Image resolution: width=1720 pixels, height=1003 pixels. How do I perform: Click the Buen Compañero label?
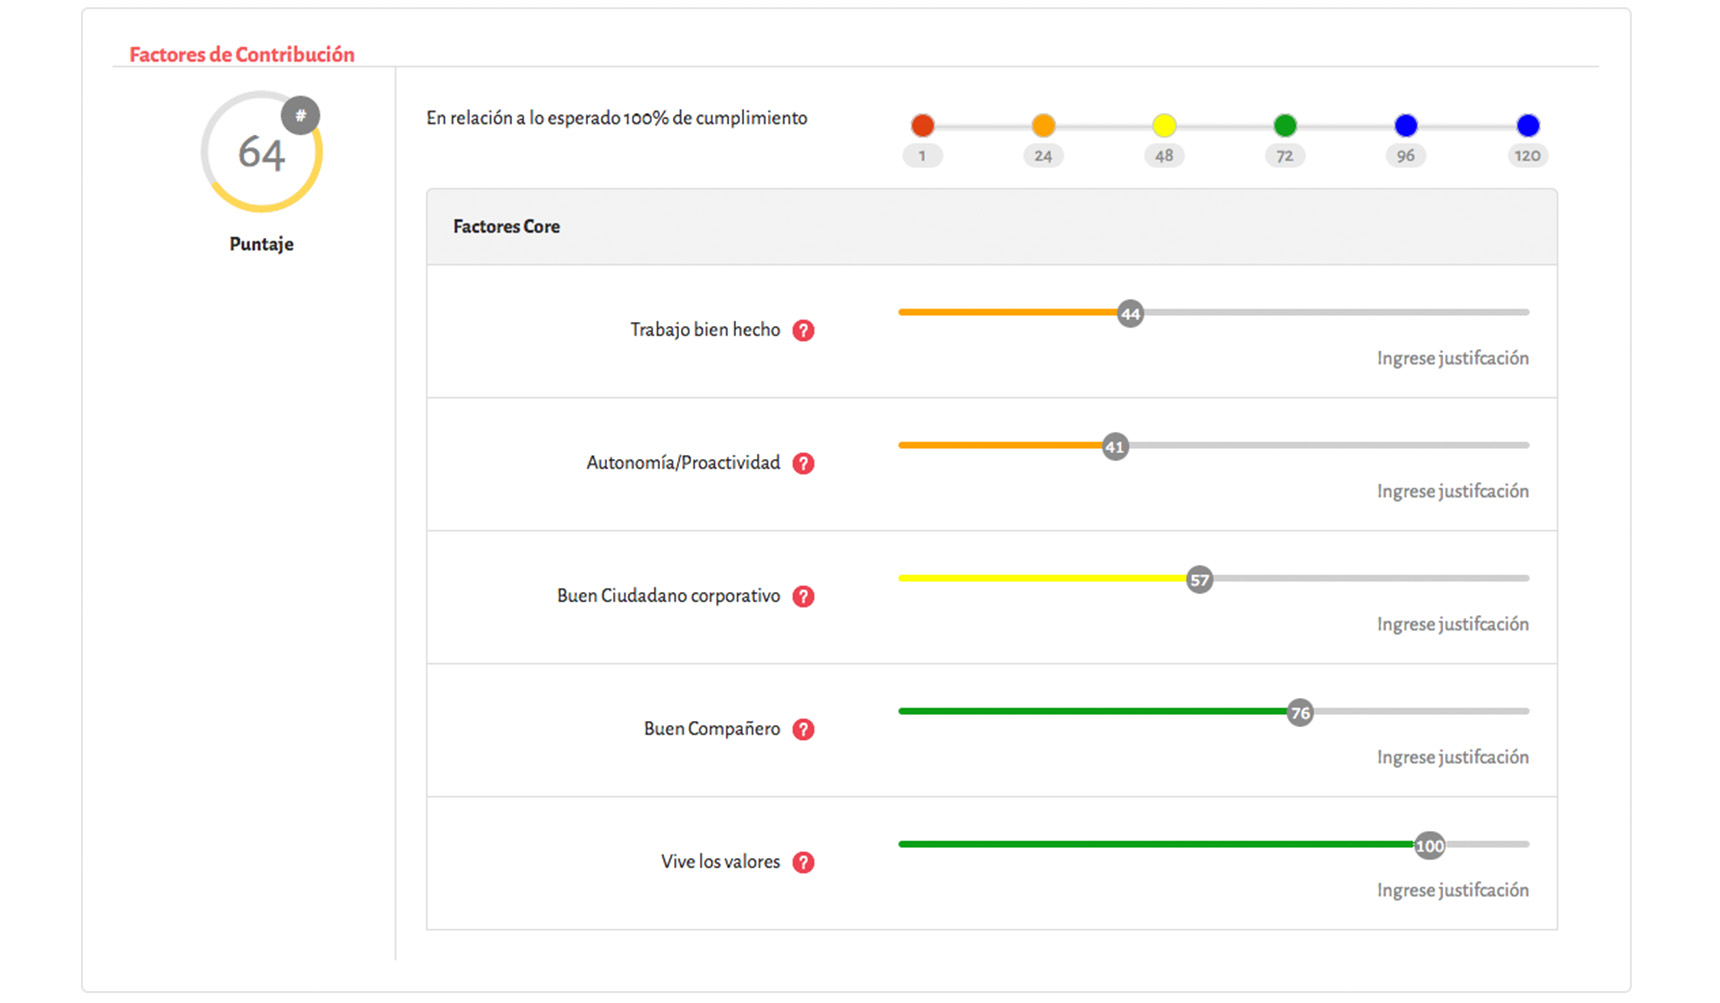click(x=712, y=729)
